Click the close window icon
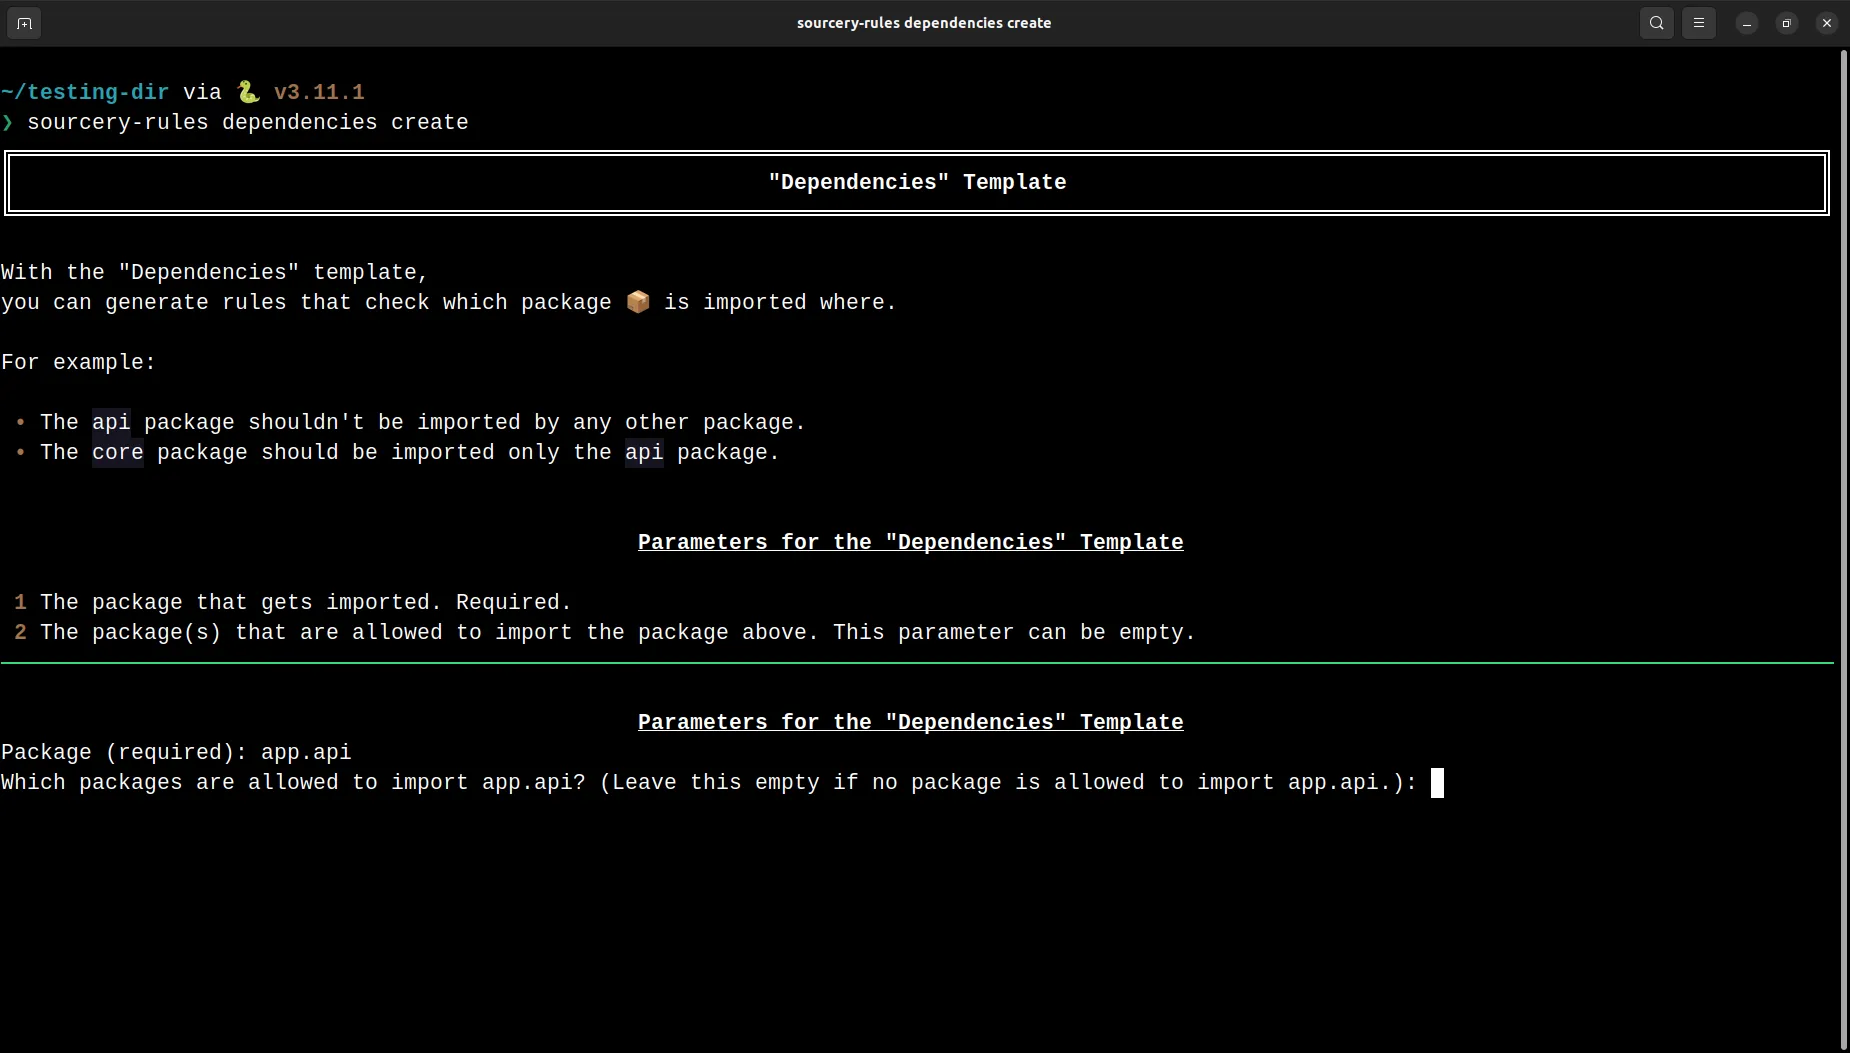The image size is (1850, 1053). click(x=1827, y=22)
